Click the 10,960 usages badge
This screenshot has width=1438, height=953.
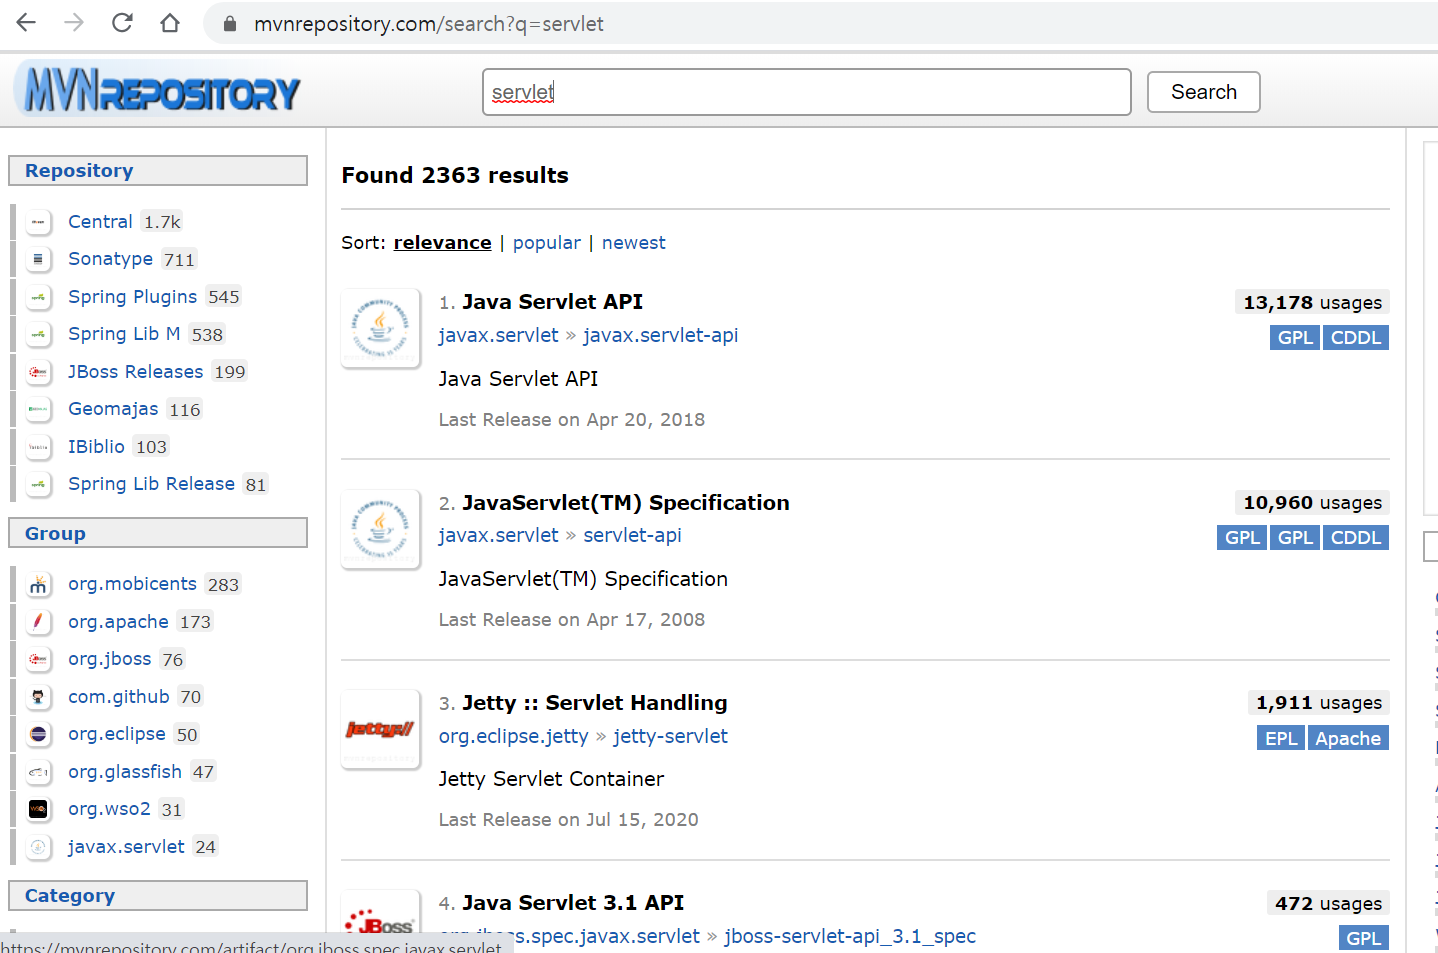click(1313, 502)
